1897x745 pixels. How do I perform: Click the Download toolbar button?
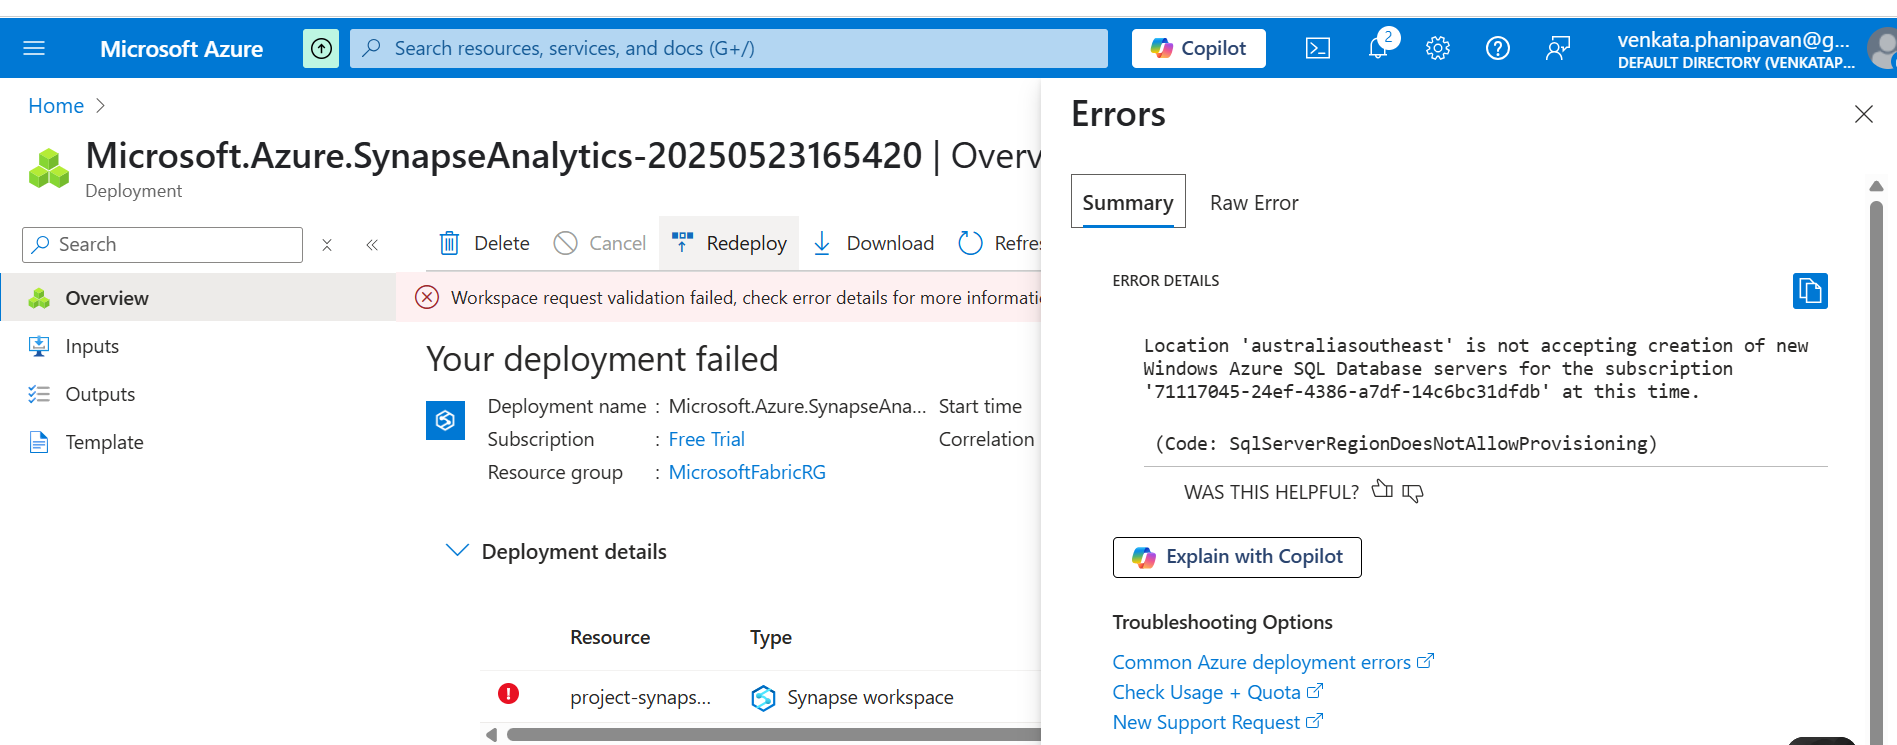click(873, 243)
